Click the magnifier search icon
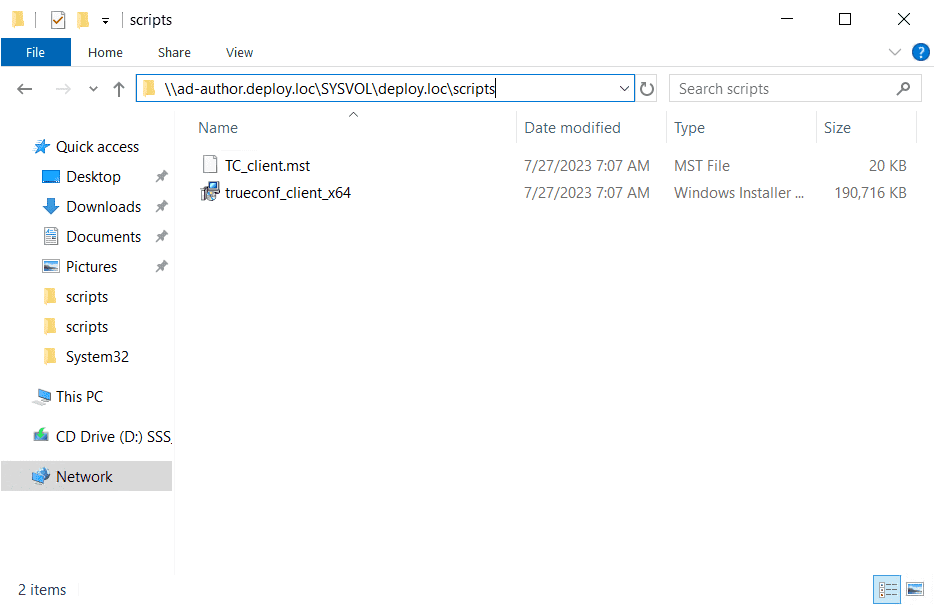 (903, 88)
